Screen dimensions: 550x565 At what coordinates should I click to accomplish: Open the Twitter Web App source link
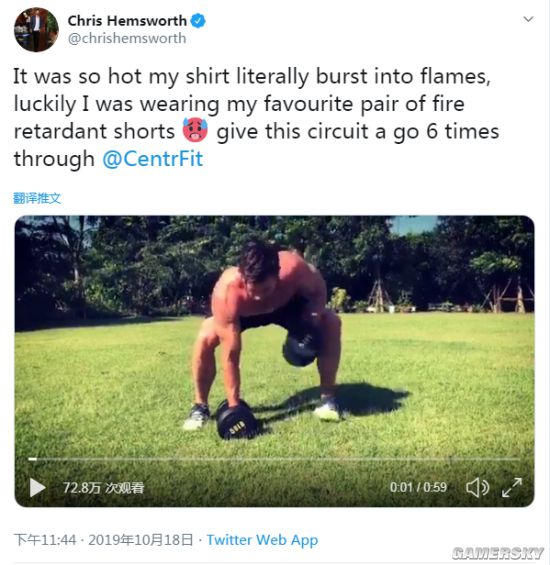pos(262,540)
